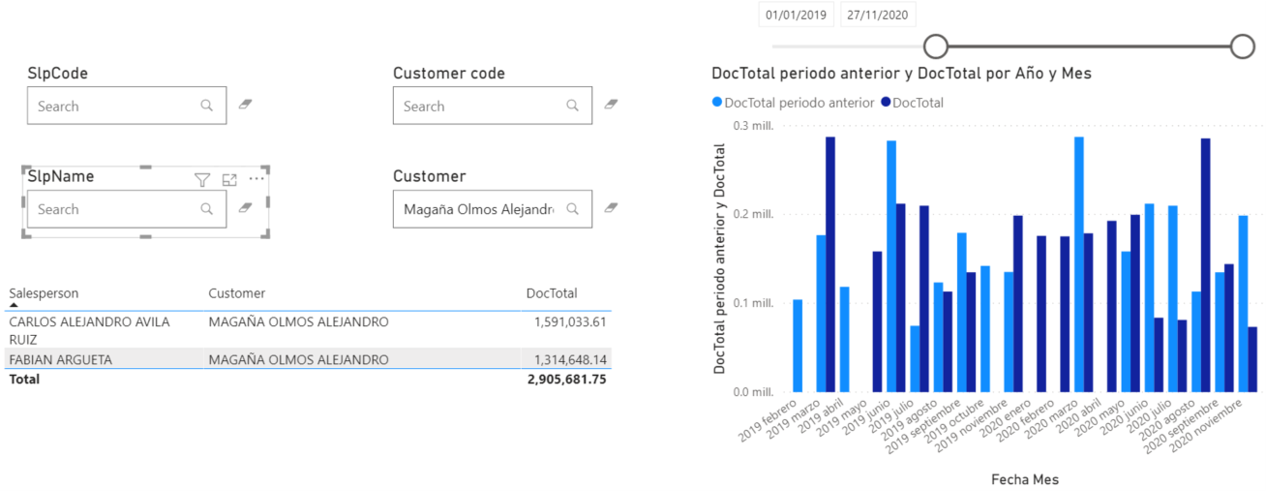Click the DocTotal periodo anterior legend swatch
1266x491 pixels.
tap(717, 102)
